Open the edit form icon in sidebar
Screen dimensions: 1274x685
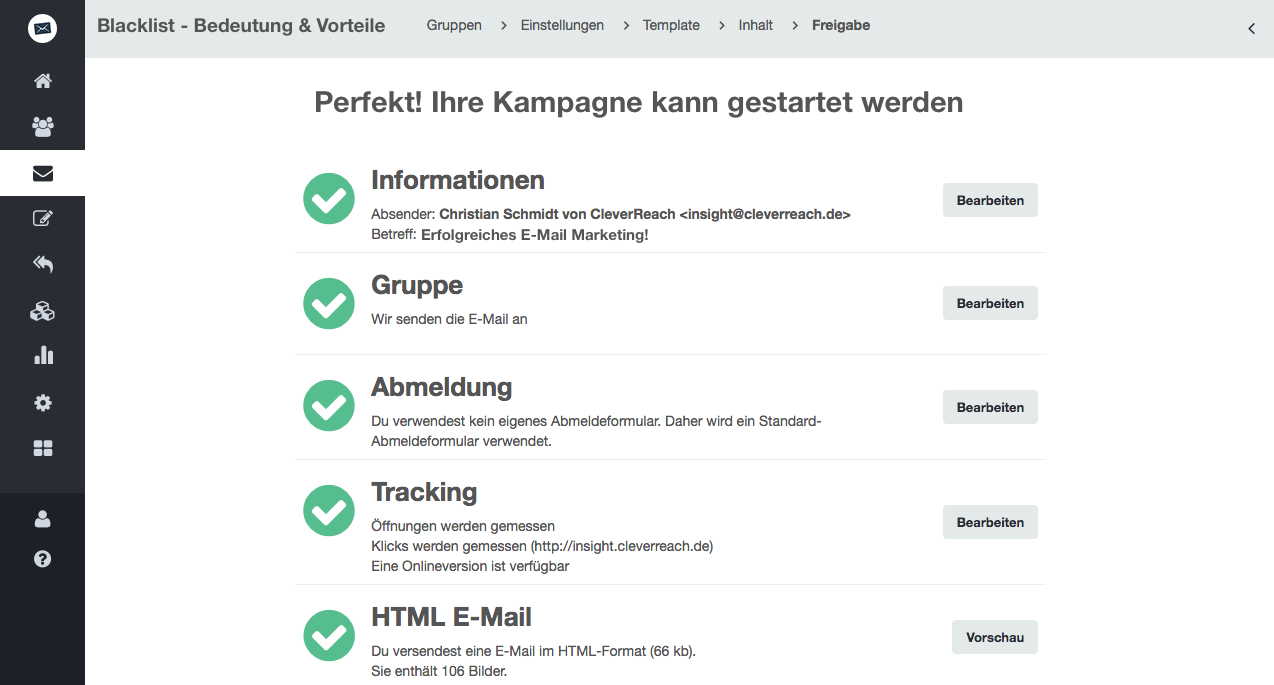pos(42,218)
